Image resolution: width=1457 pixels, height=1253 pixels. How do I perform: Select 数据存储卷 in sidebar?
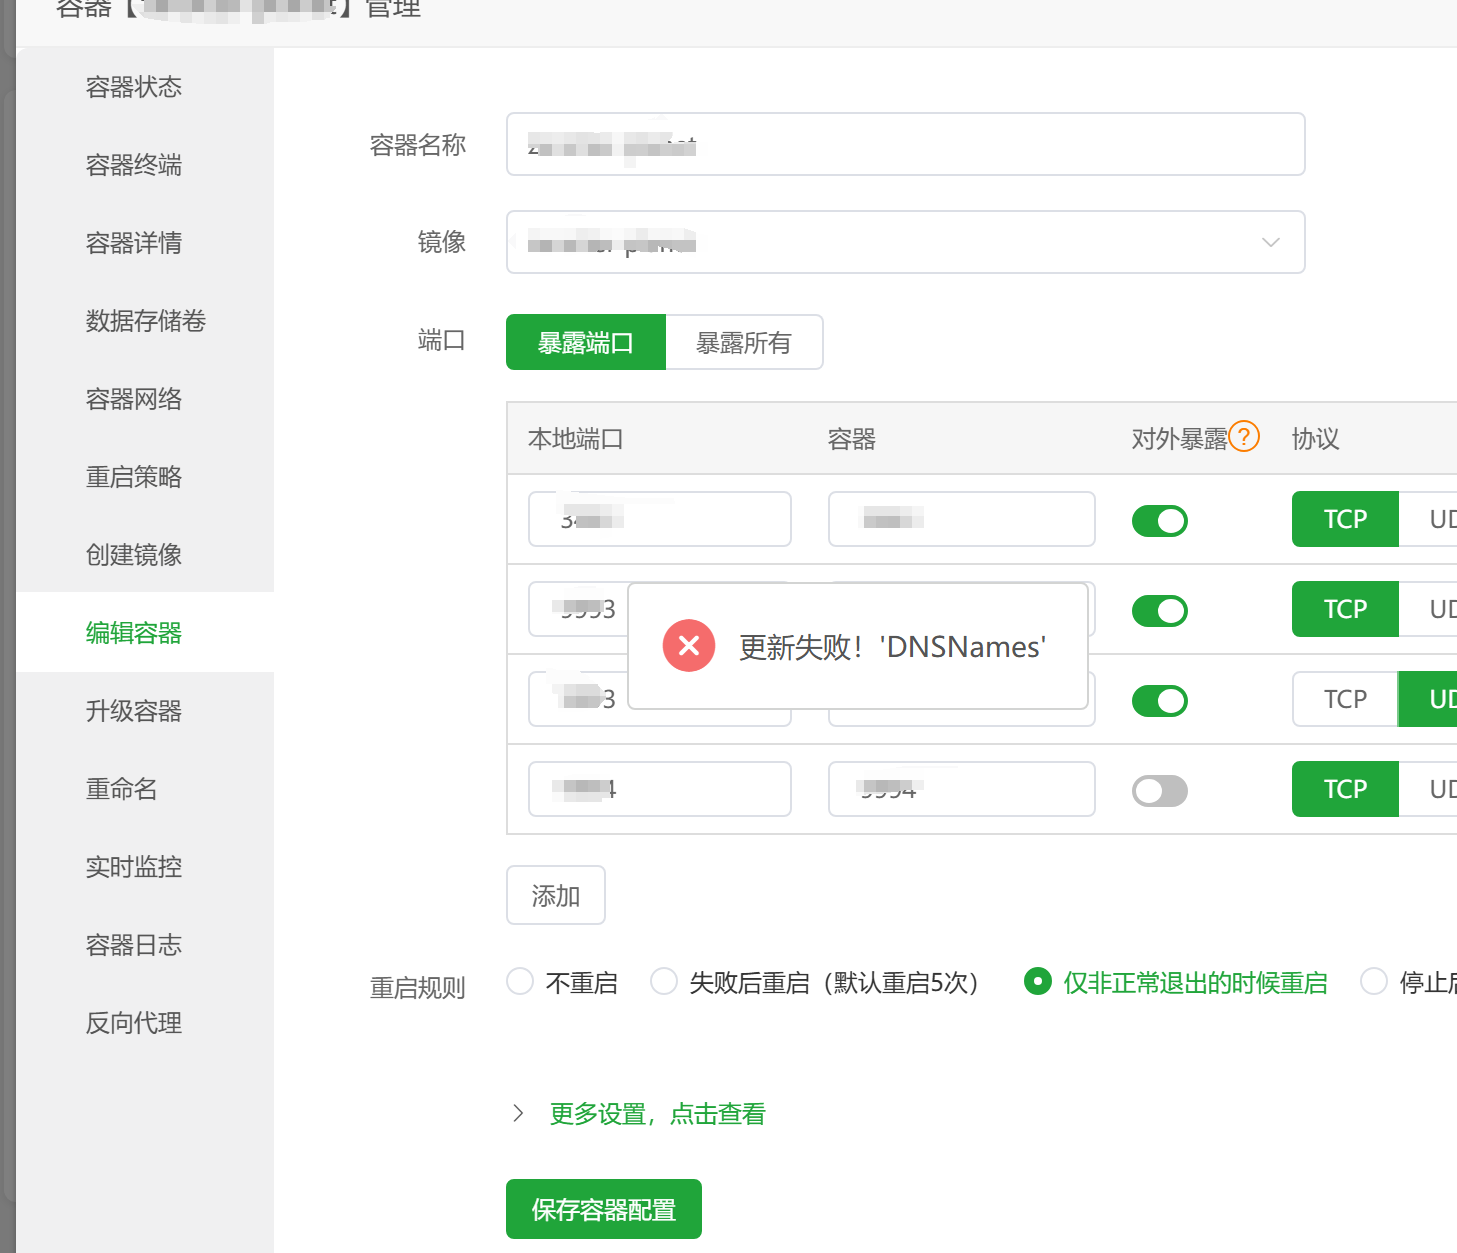pos(145,321)
